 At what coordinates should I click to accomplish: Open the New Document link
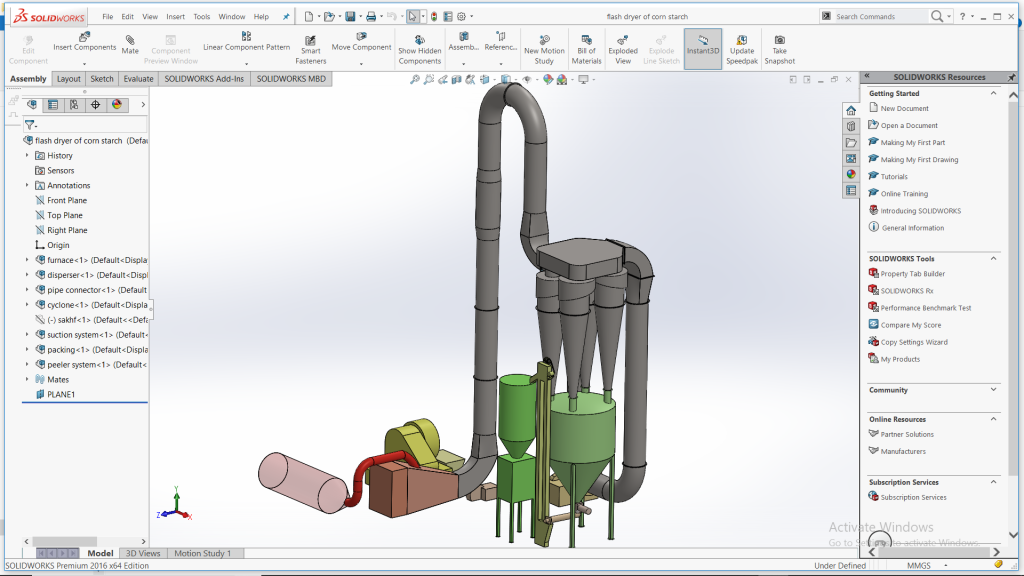tap(904, 109)
